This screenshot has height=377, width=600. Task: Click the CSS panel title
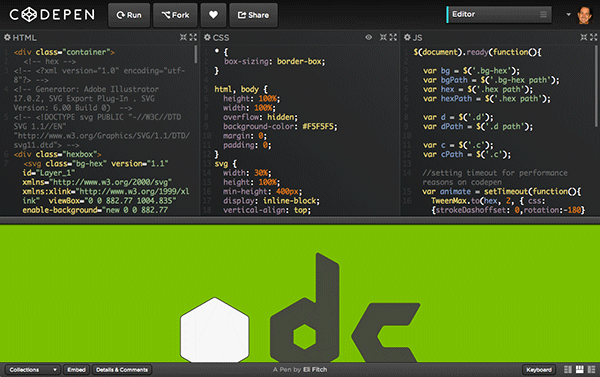point(221,38)
